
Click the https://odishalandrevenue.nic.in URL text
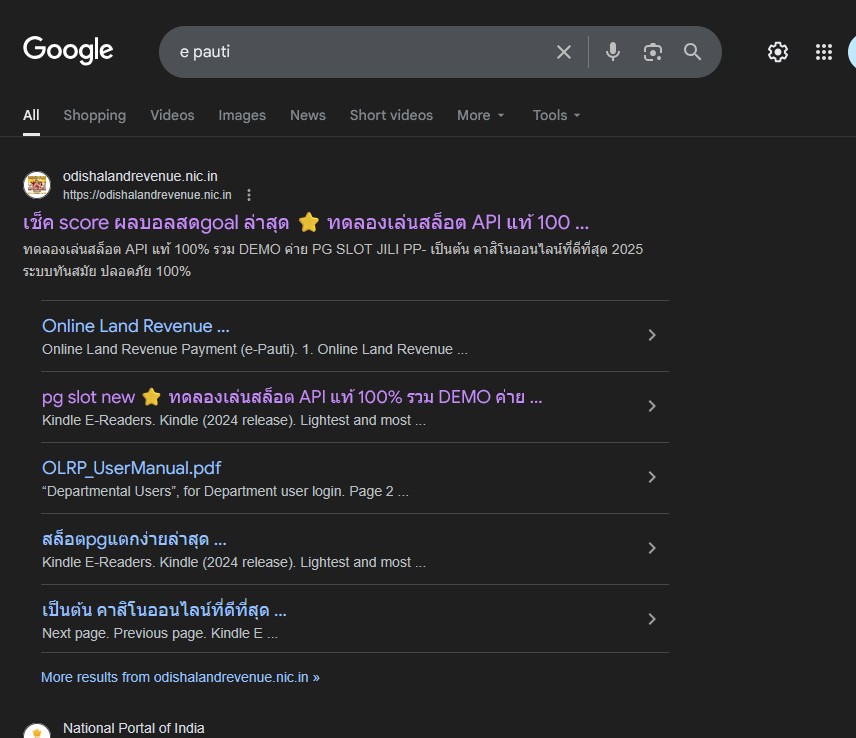tap(147, 195)
